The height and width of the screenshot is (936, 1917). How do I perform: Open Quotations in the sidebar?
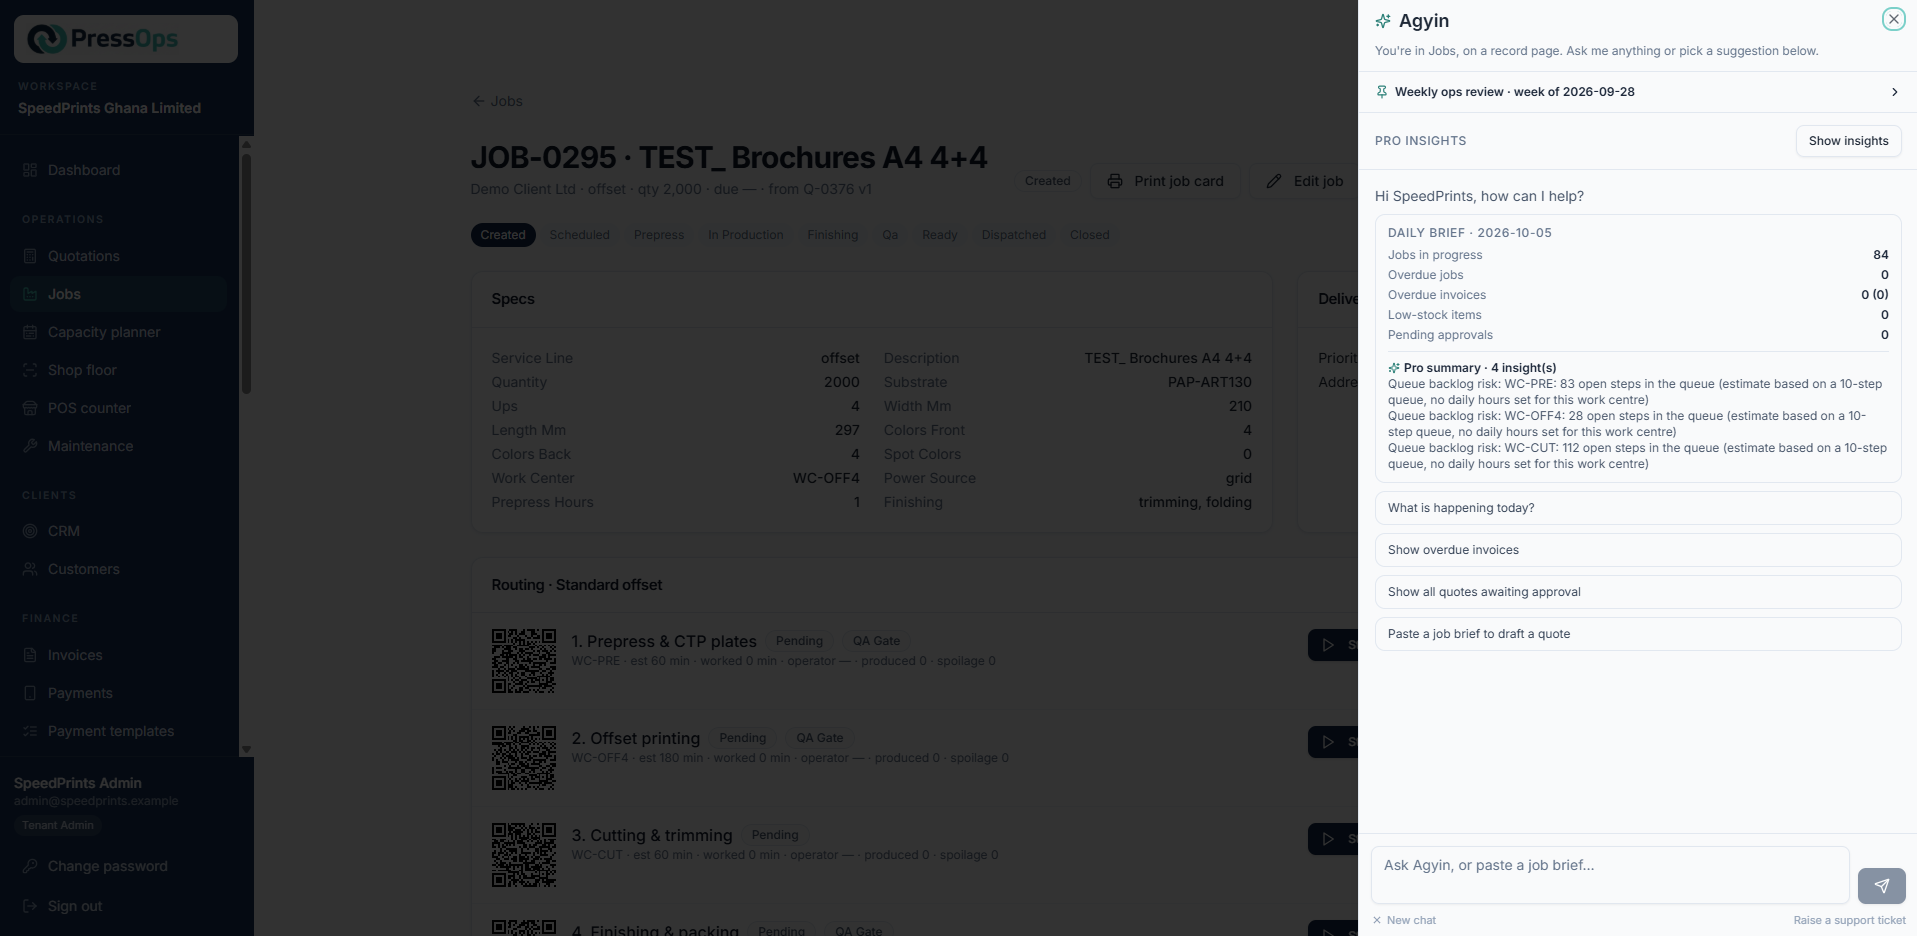point(119,256)
